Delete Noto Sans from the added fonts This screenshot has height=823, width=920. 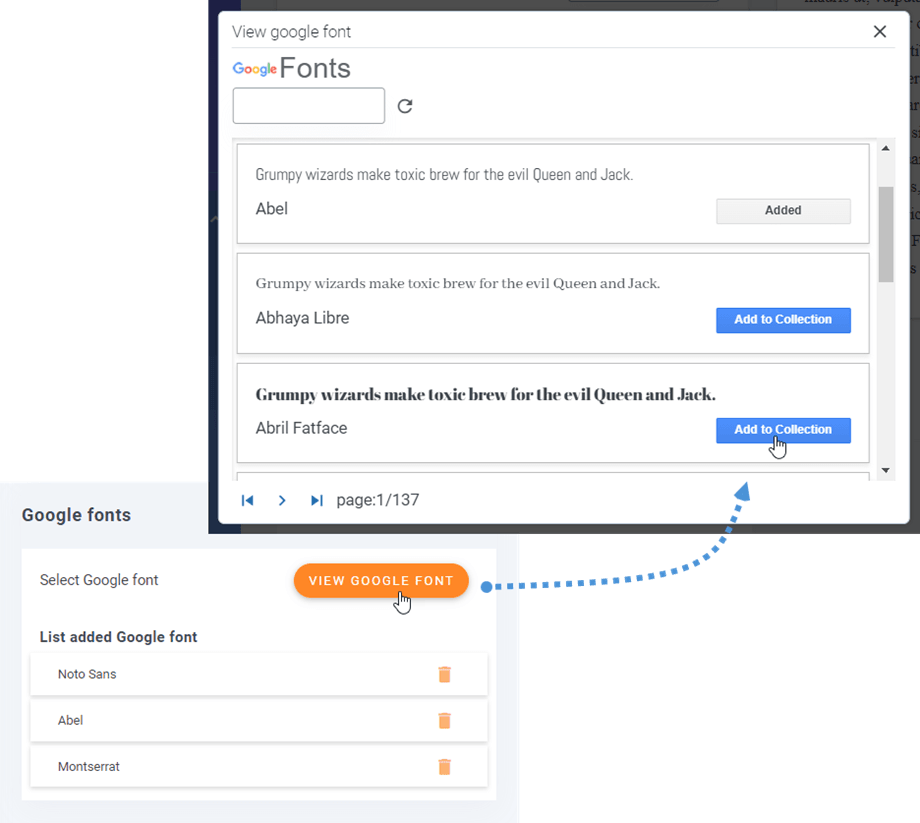coord(445,674)
